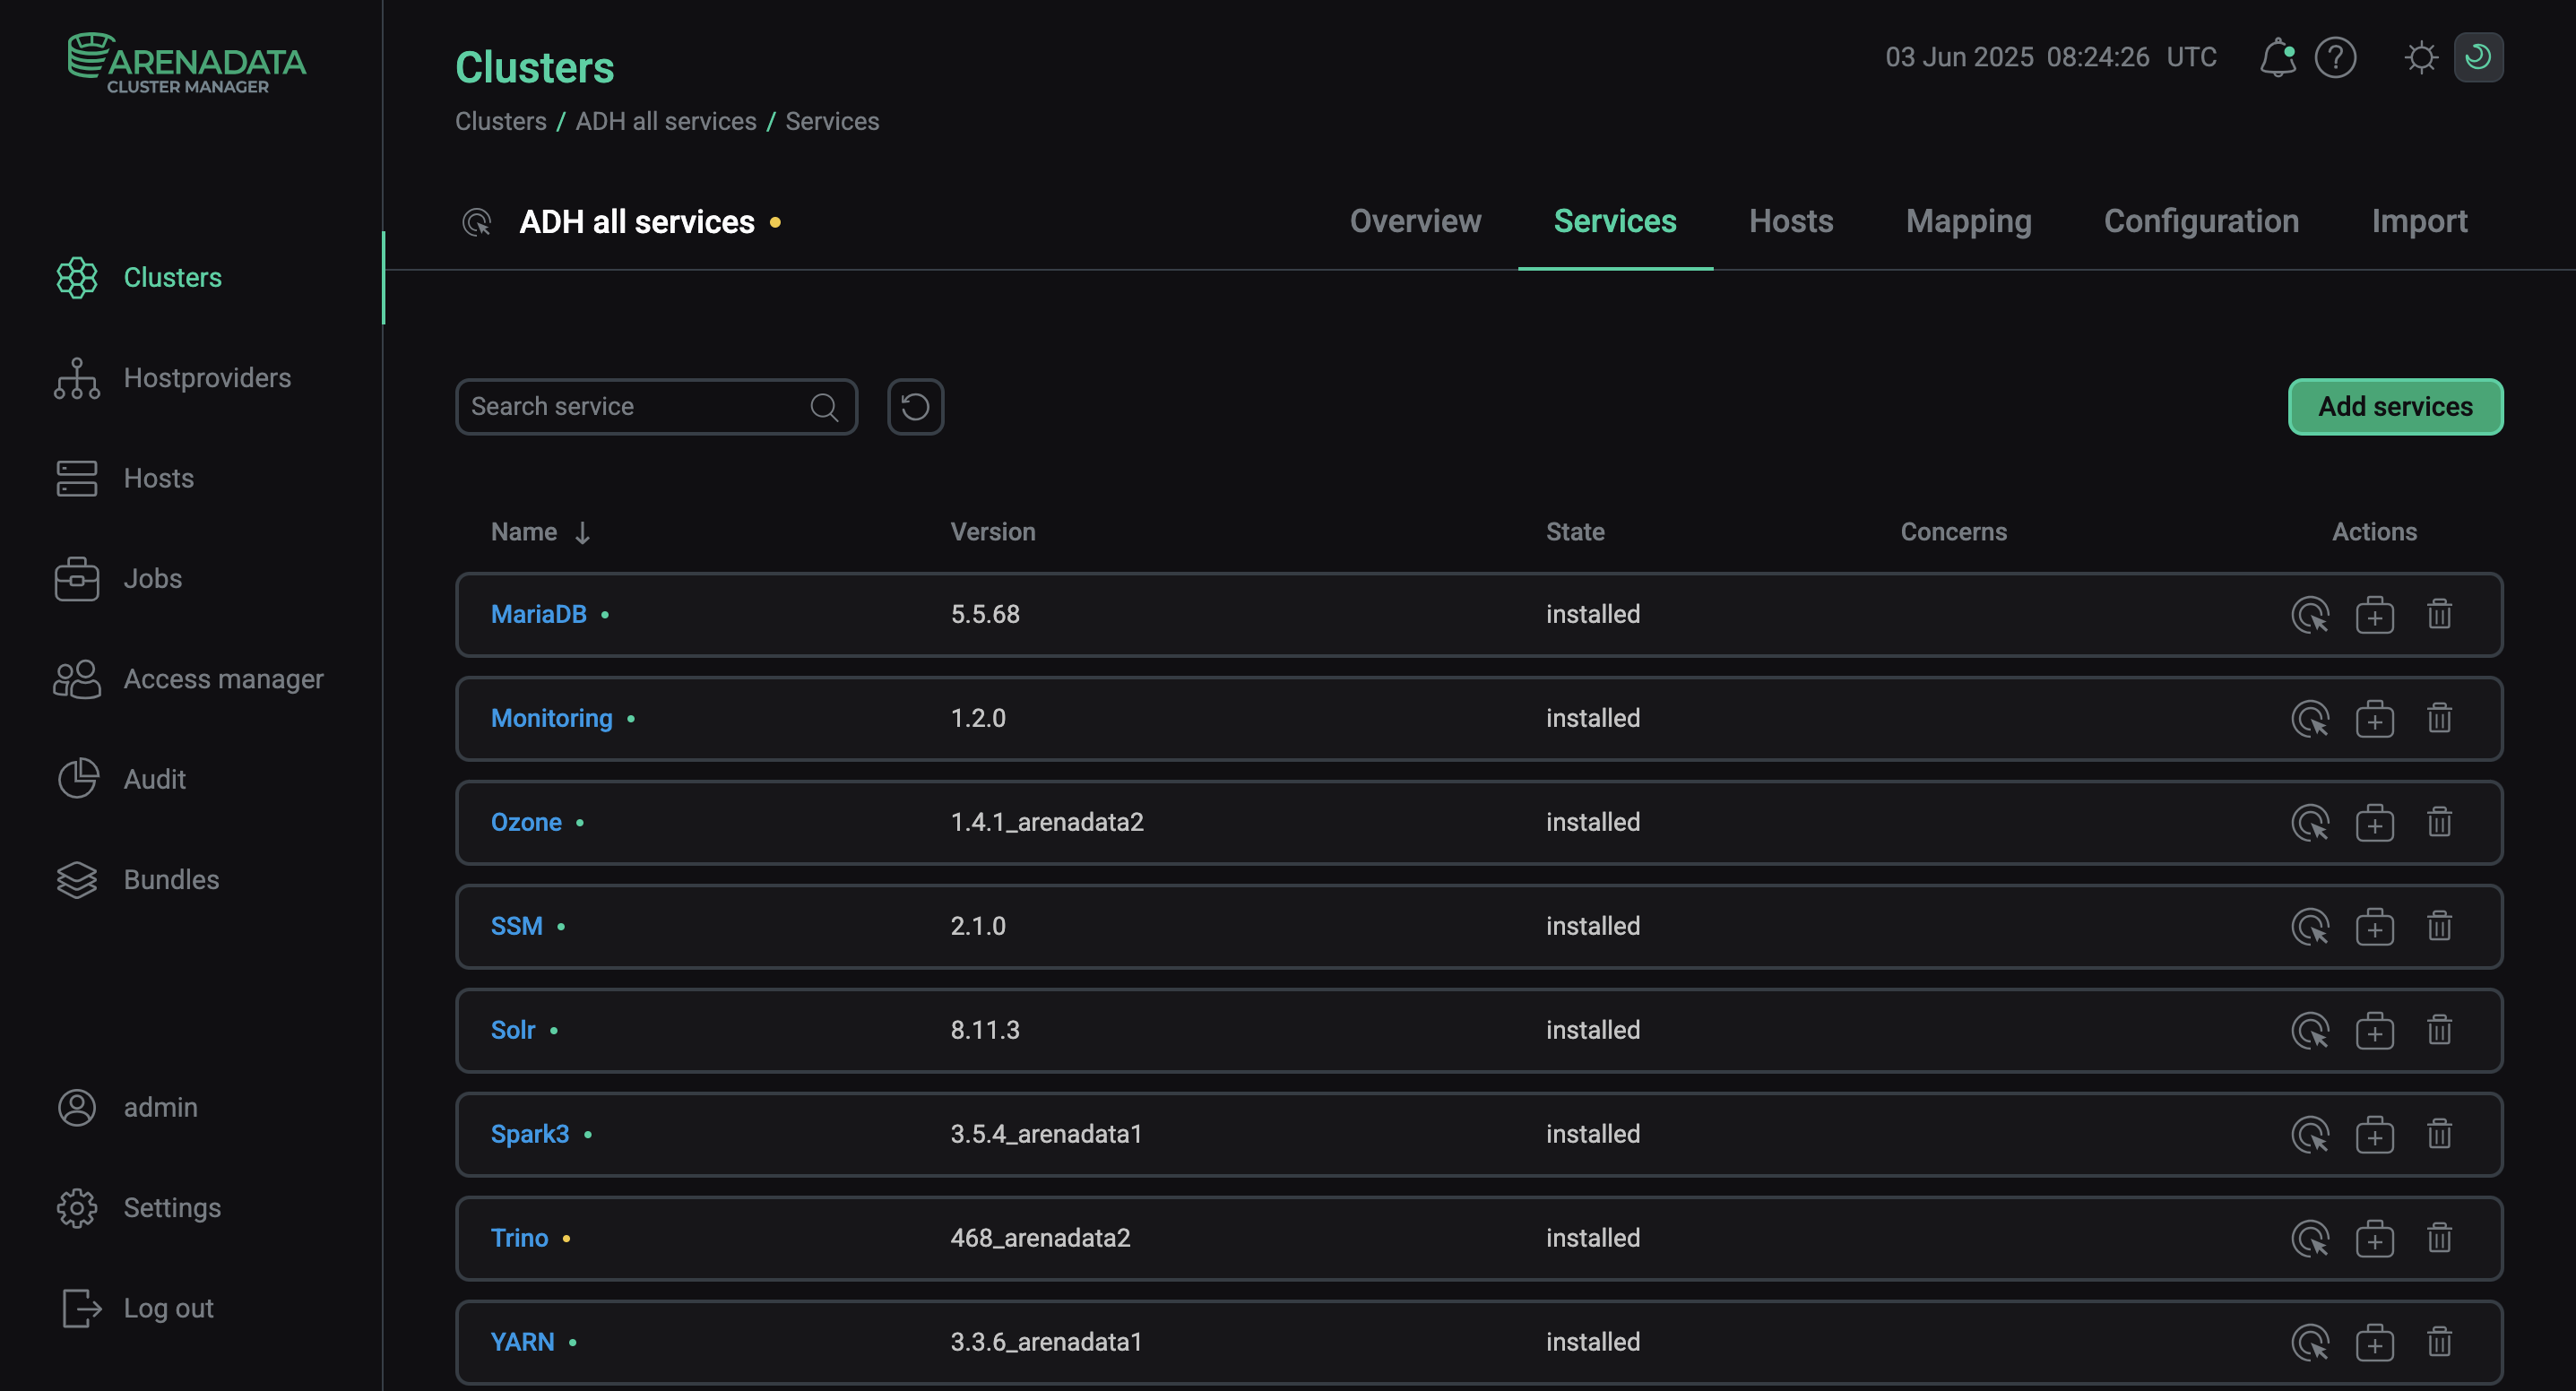The height and width of the screenshot is (1391, 2576).
Task: Click the ADH all services breadcrumb
Action: click(x=665, y=121)
